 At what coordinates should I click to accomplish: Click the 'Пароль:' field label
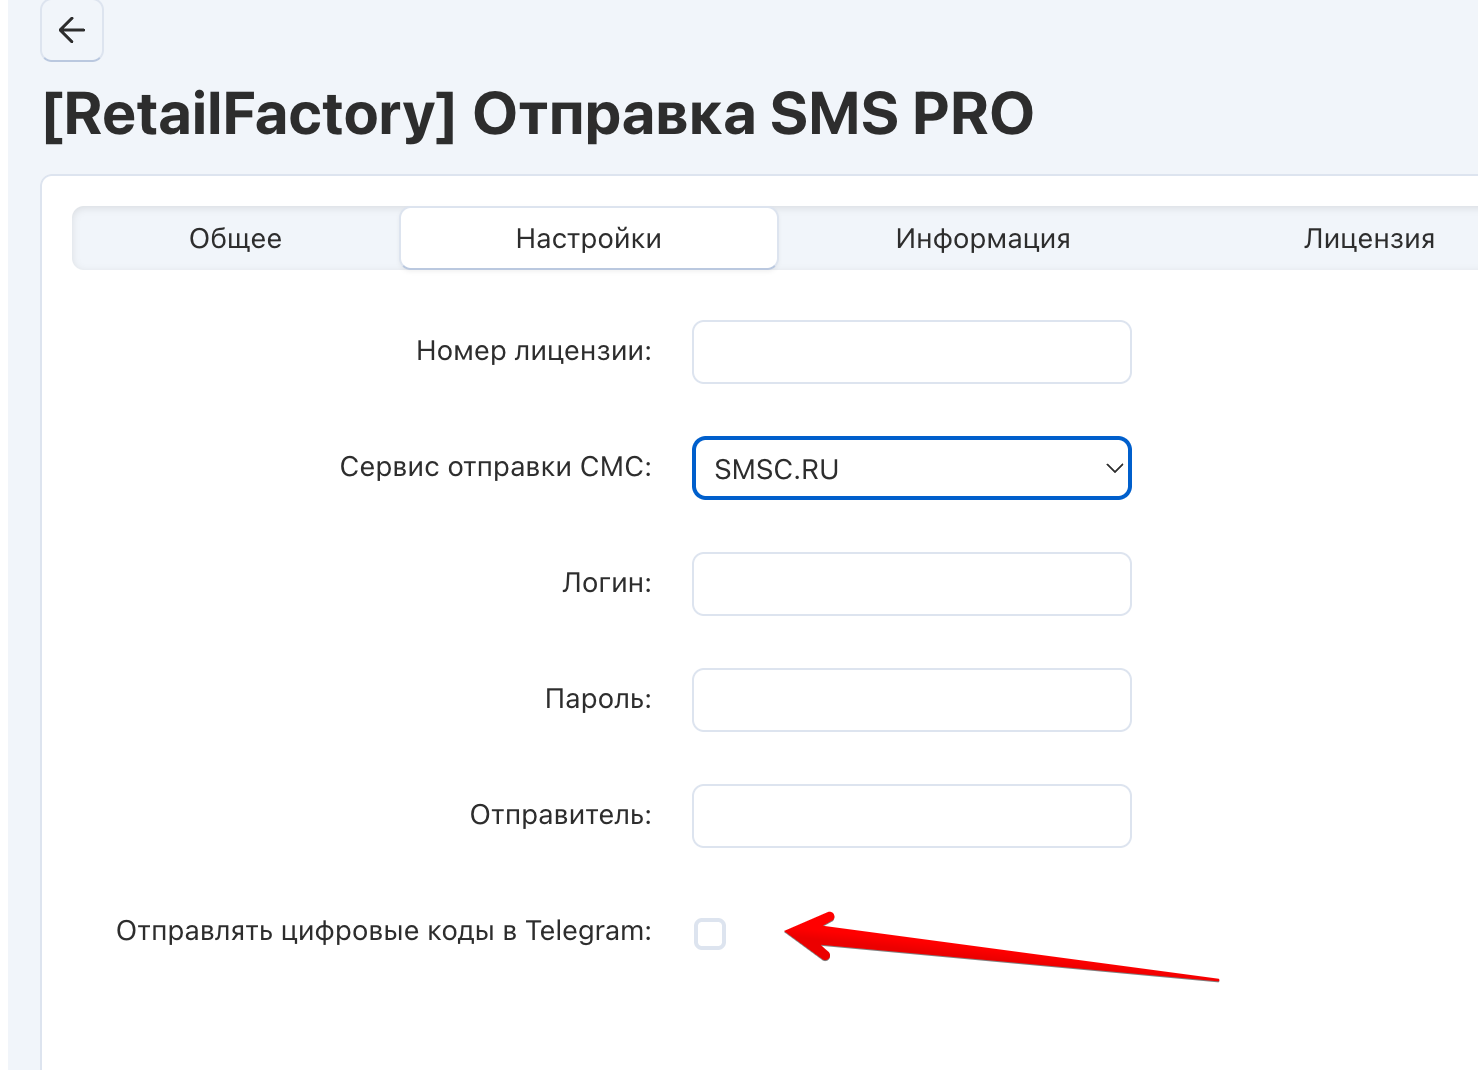(x=598, y=699)
